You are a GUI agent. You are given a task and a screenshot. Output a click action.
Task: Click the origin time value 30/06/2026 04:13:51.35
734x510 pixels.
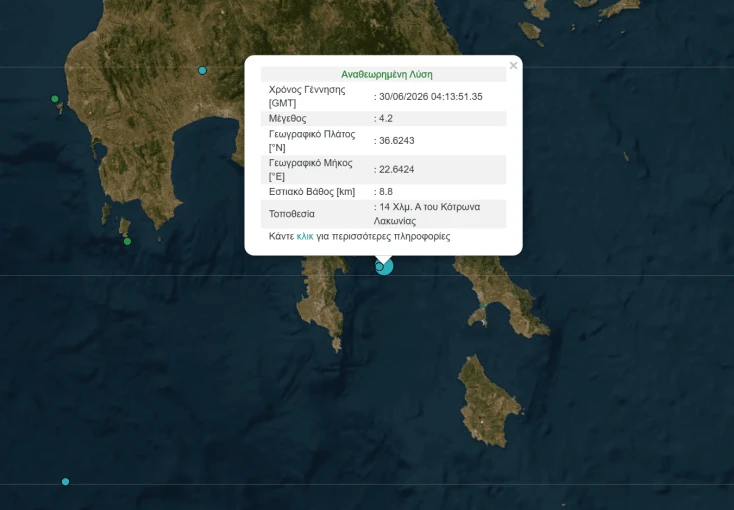(431, 96)
